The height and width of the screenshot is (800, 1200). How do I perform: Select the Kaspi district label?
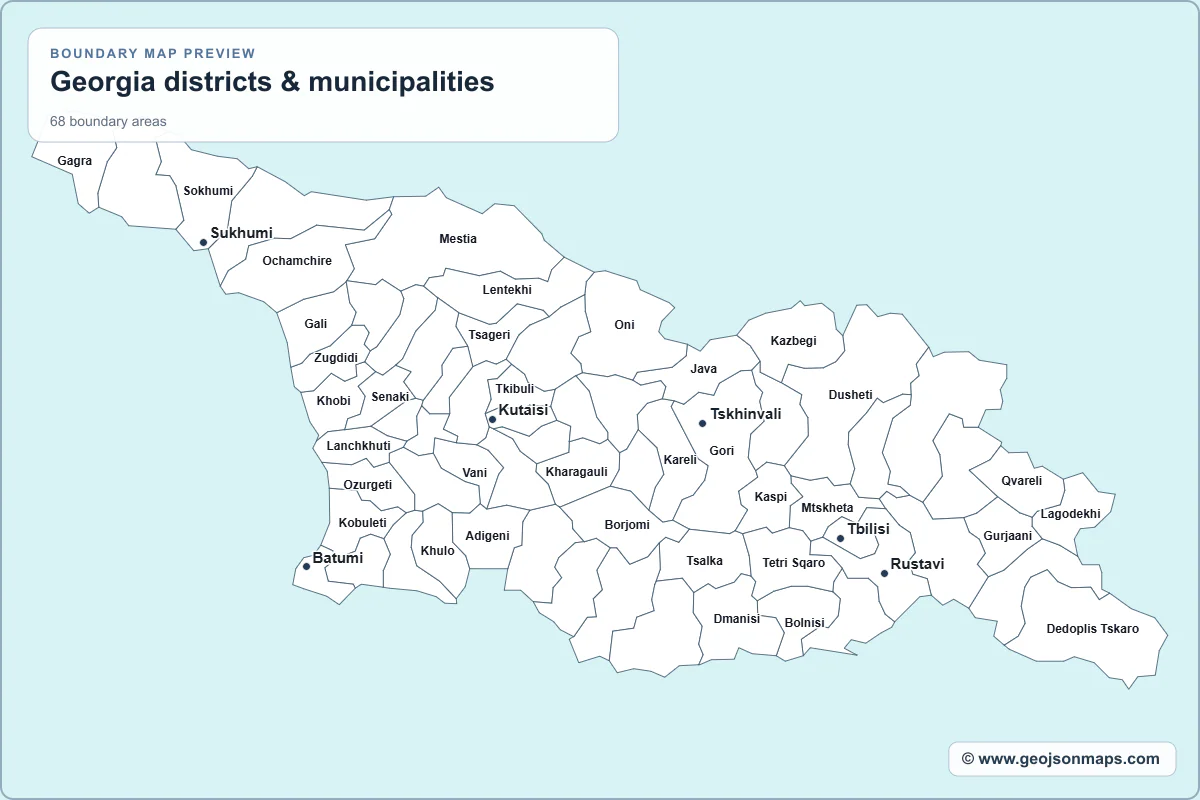(x=771, y=497)
